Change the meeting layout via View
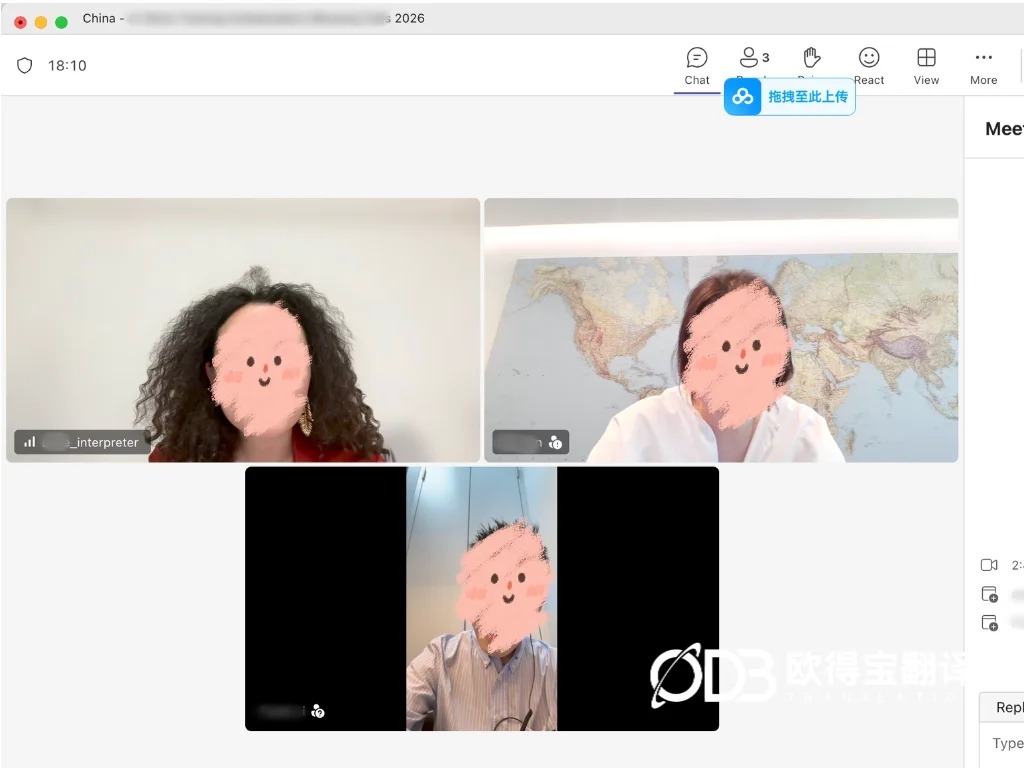 click(926, 67)
